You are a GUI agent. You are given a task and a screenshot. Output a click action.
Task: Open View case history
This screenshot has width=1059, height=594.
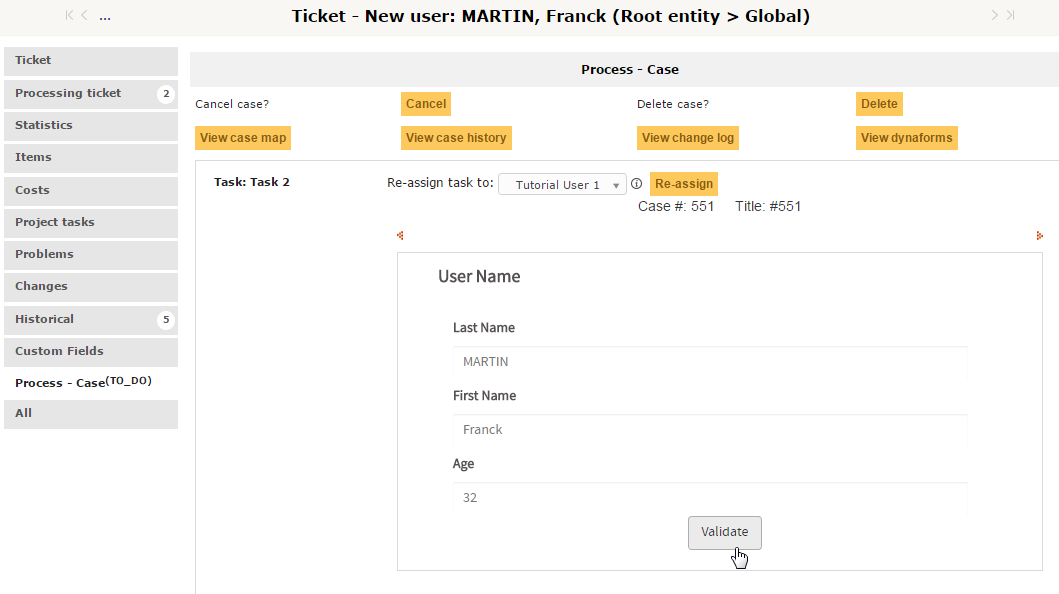click(456, 138)
